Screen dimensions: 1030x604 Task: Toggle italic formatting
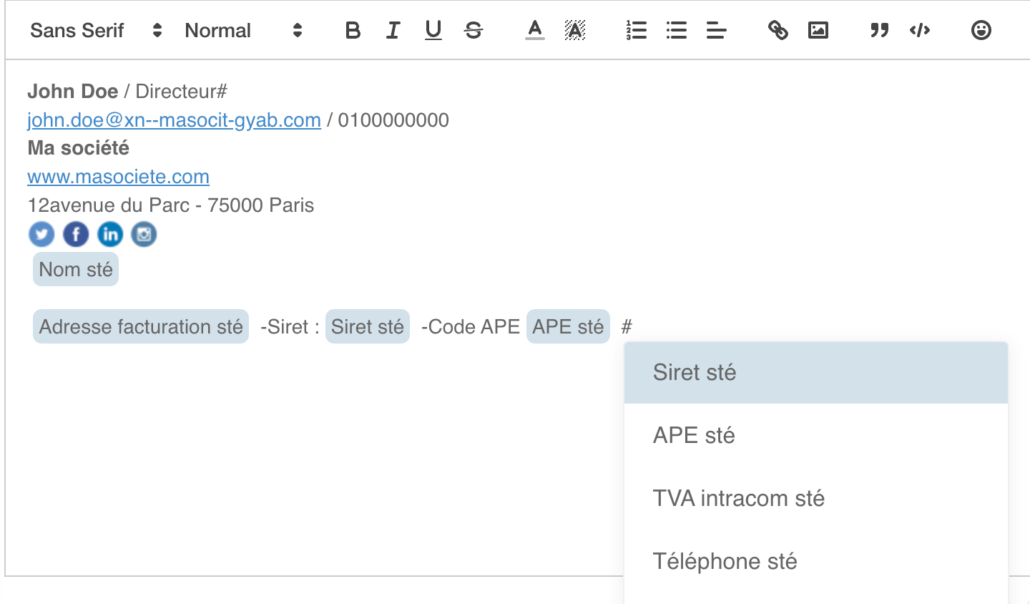(x=393, y=31)
